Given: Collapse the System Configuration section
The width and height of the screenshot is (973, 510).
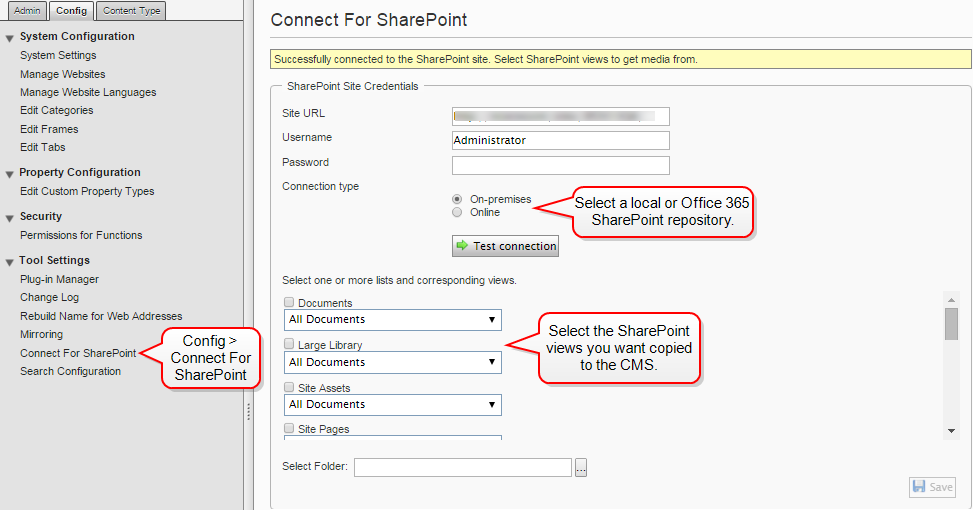Looking at the screenshot, I should click(9, 38).
